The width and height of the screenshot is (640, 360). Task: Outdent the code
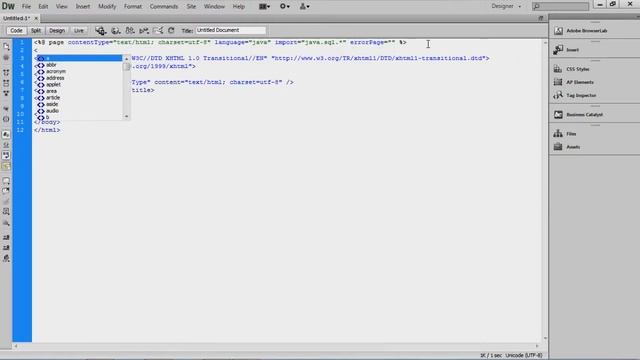[6, 248]
